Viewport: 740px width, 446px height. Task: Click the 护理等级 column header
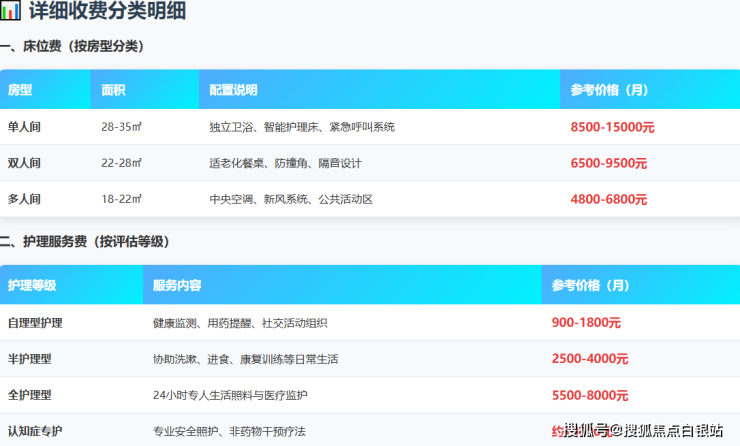coord(32,285)
